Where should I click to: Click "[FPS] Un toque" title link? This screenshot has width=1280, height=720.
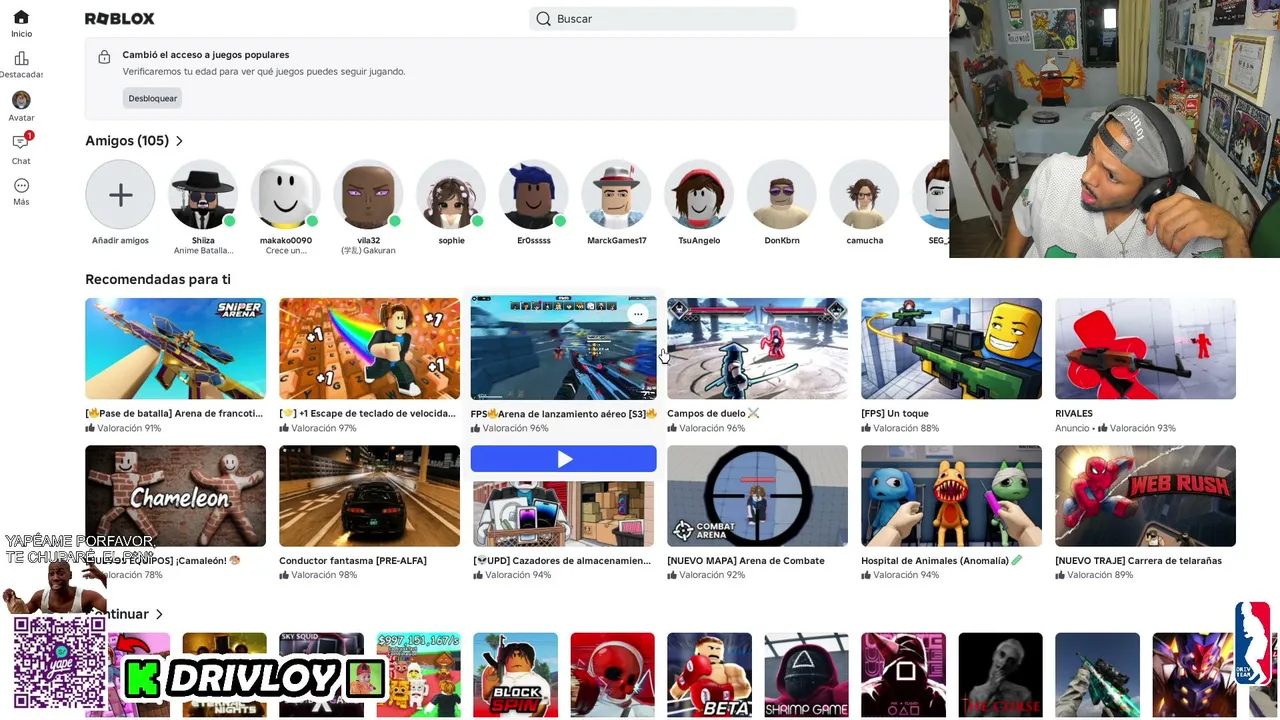(x=895, y=413)
